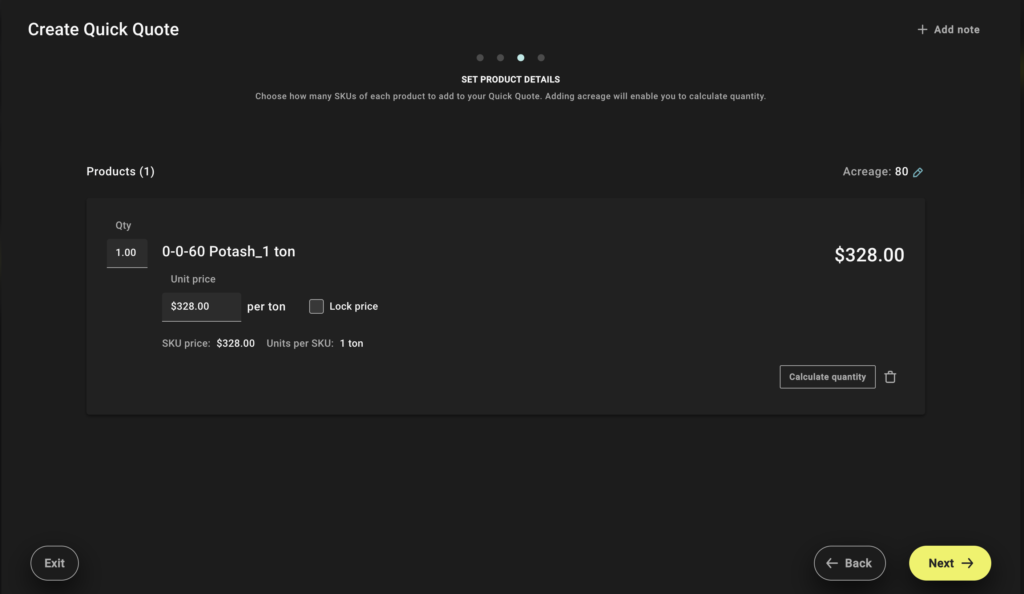Click the large $328.00 line total
The image size is (1024, 594).
click(869, 256)
